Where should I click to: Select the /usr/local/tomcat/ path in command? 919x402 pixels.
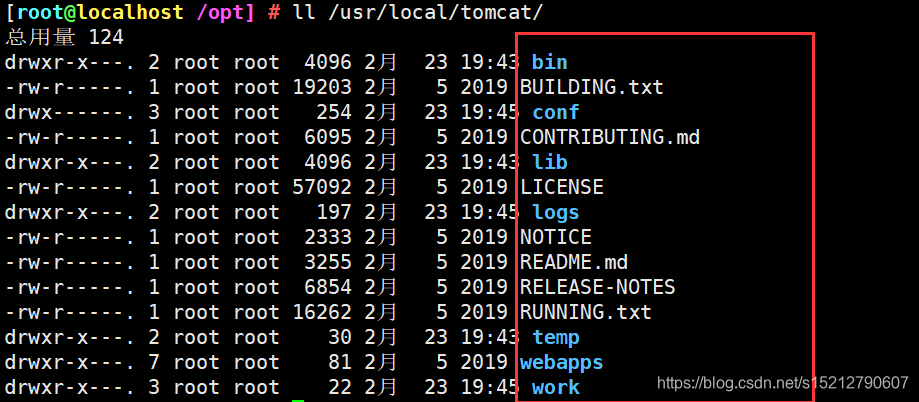tap(436, 12)
